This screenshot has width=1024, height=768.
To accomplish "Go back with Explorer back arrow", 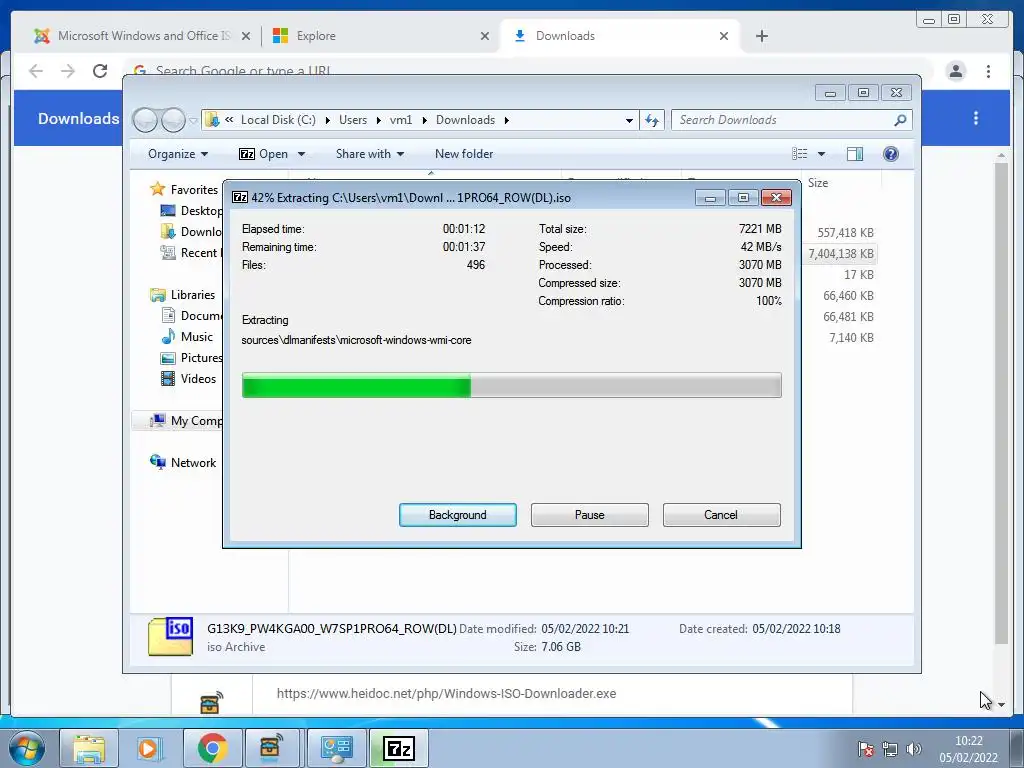I will 145,120.
